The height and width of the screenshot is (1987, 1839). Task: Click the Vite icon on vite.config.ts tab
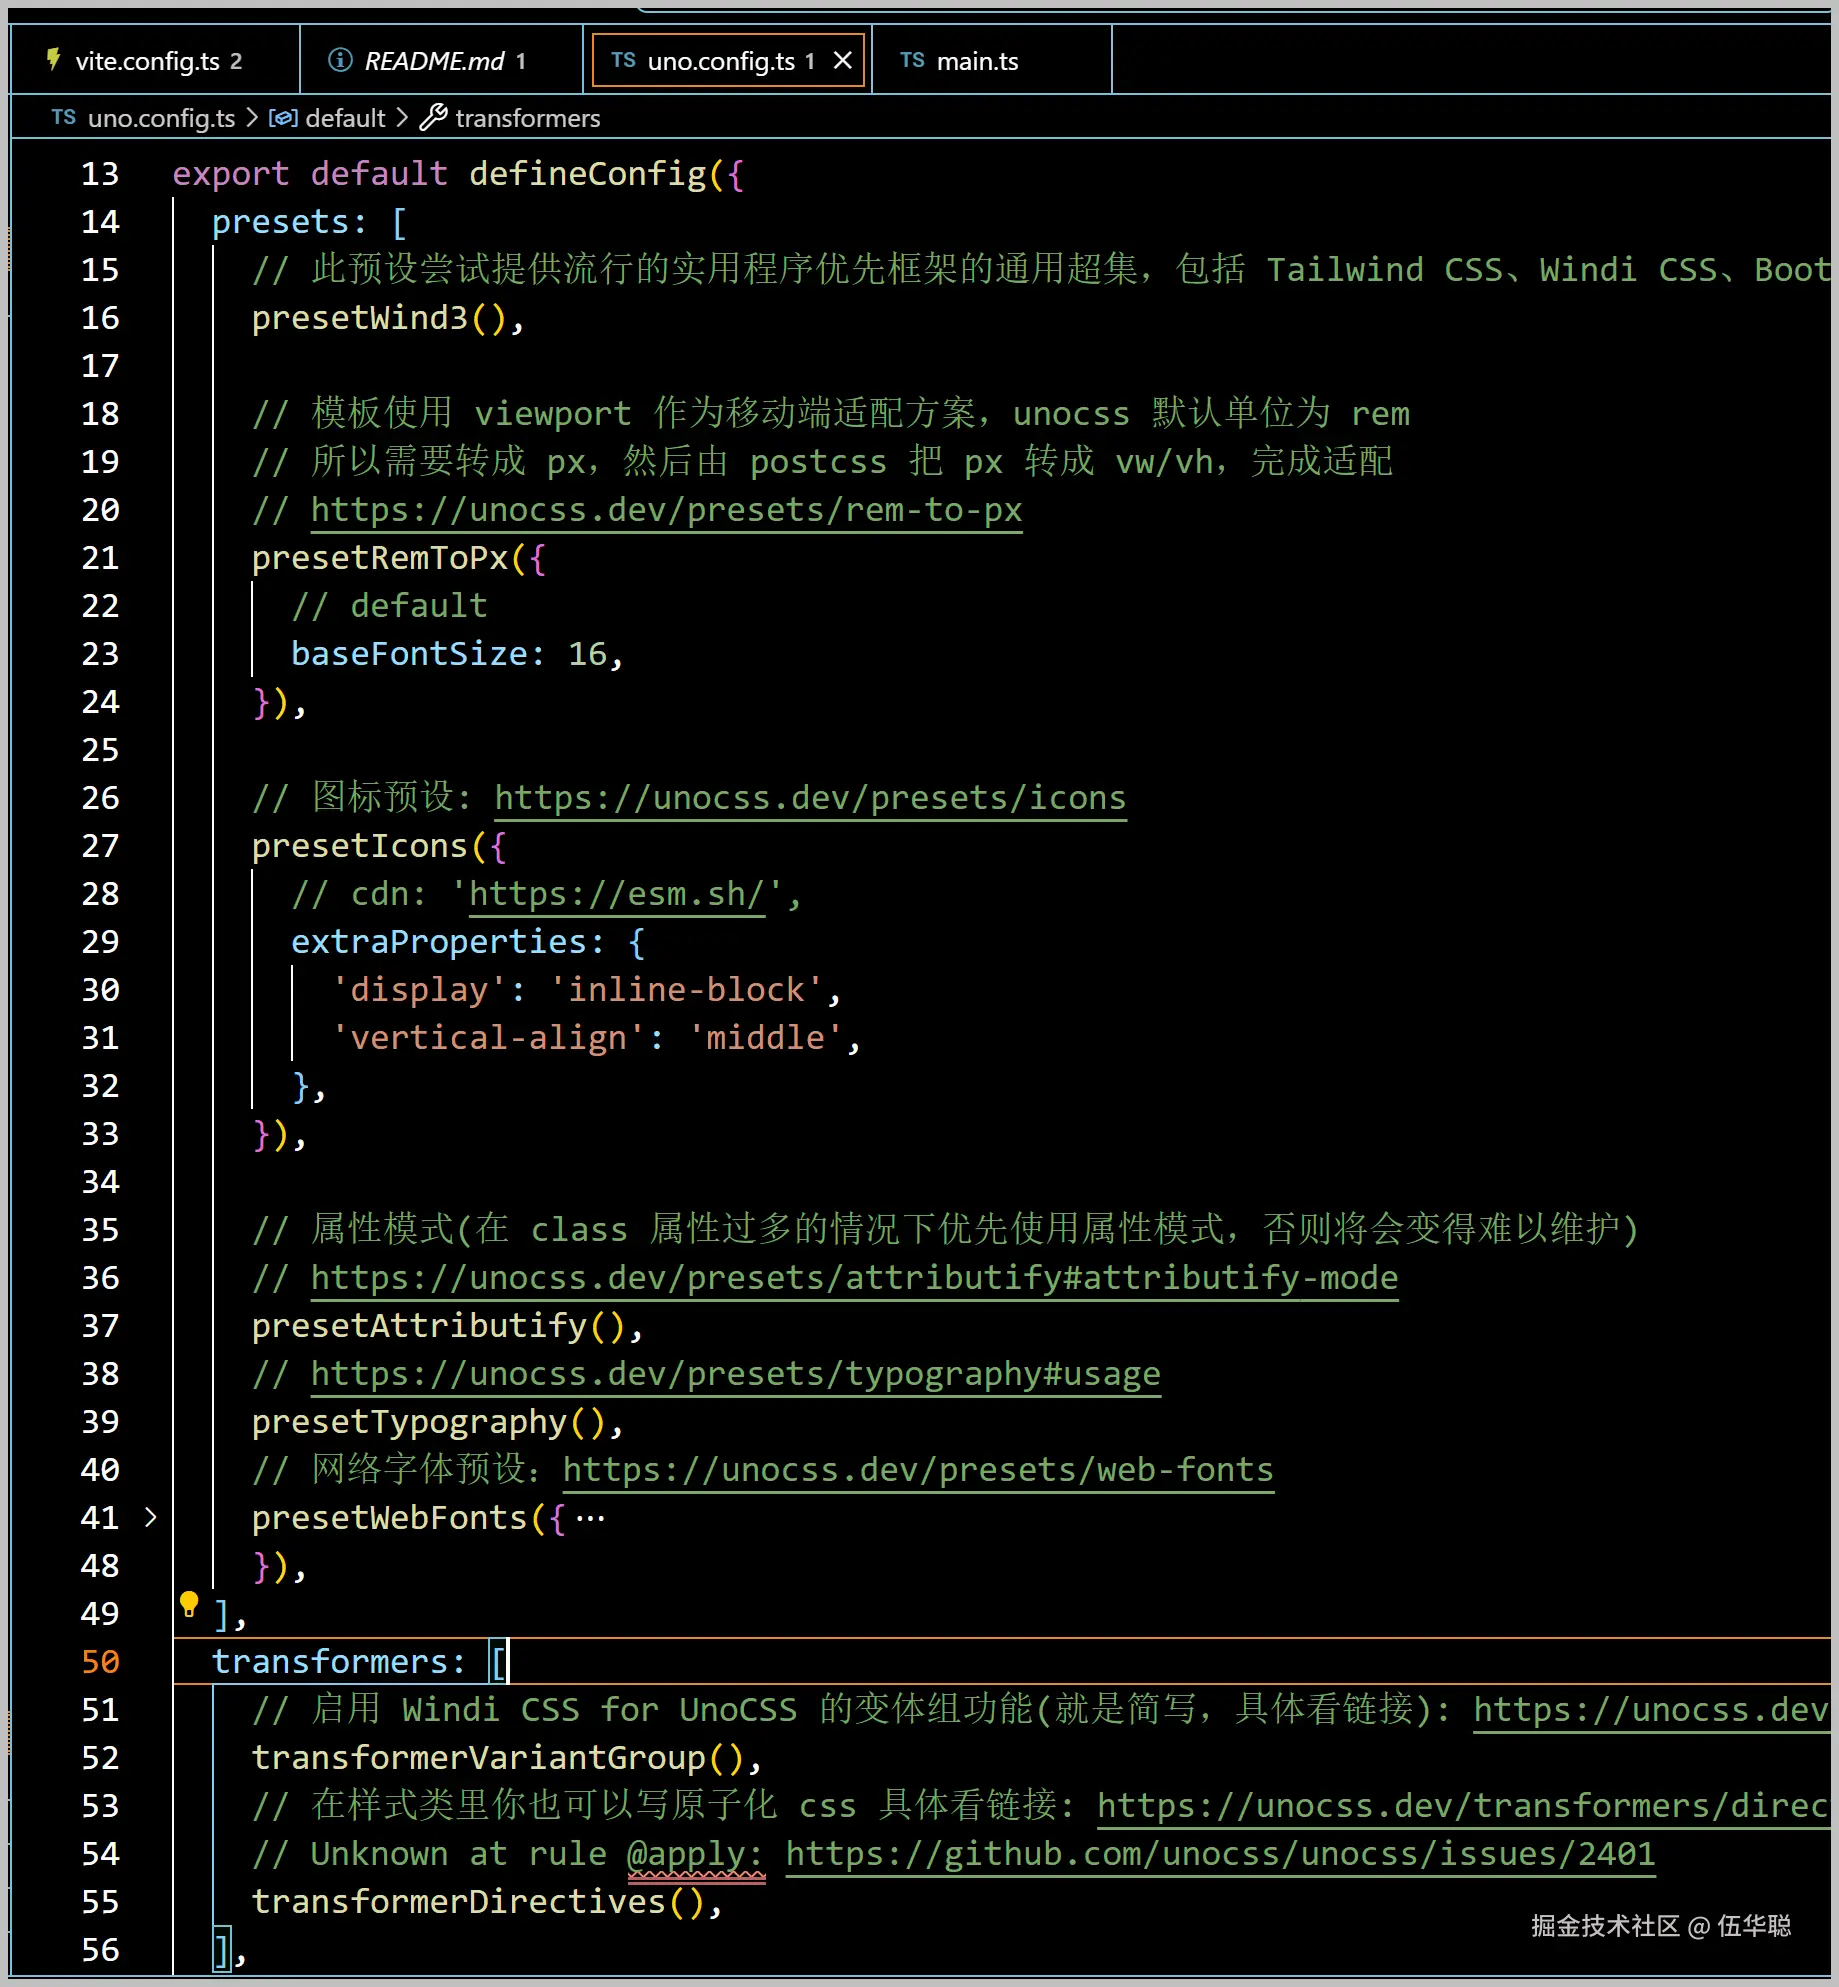pyautogui.click(x=53, y=61)
